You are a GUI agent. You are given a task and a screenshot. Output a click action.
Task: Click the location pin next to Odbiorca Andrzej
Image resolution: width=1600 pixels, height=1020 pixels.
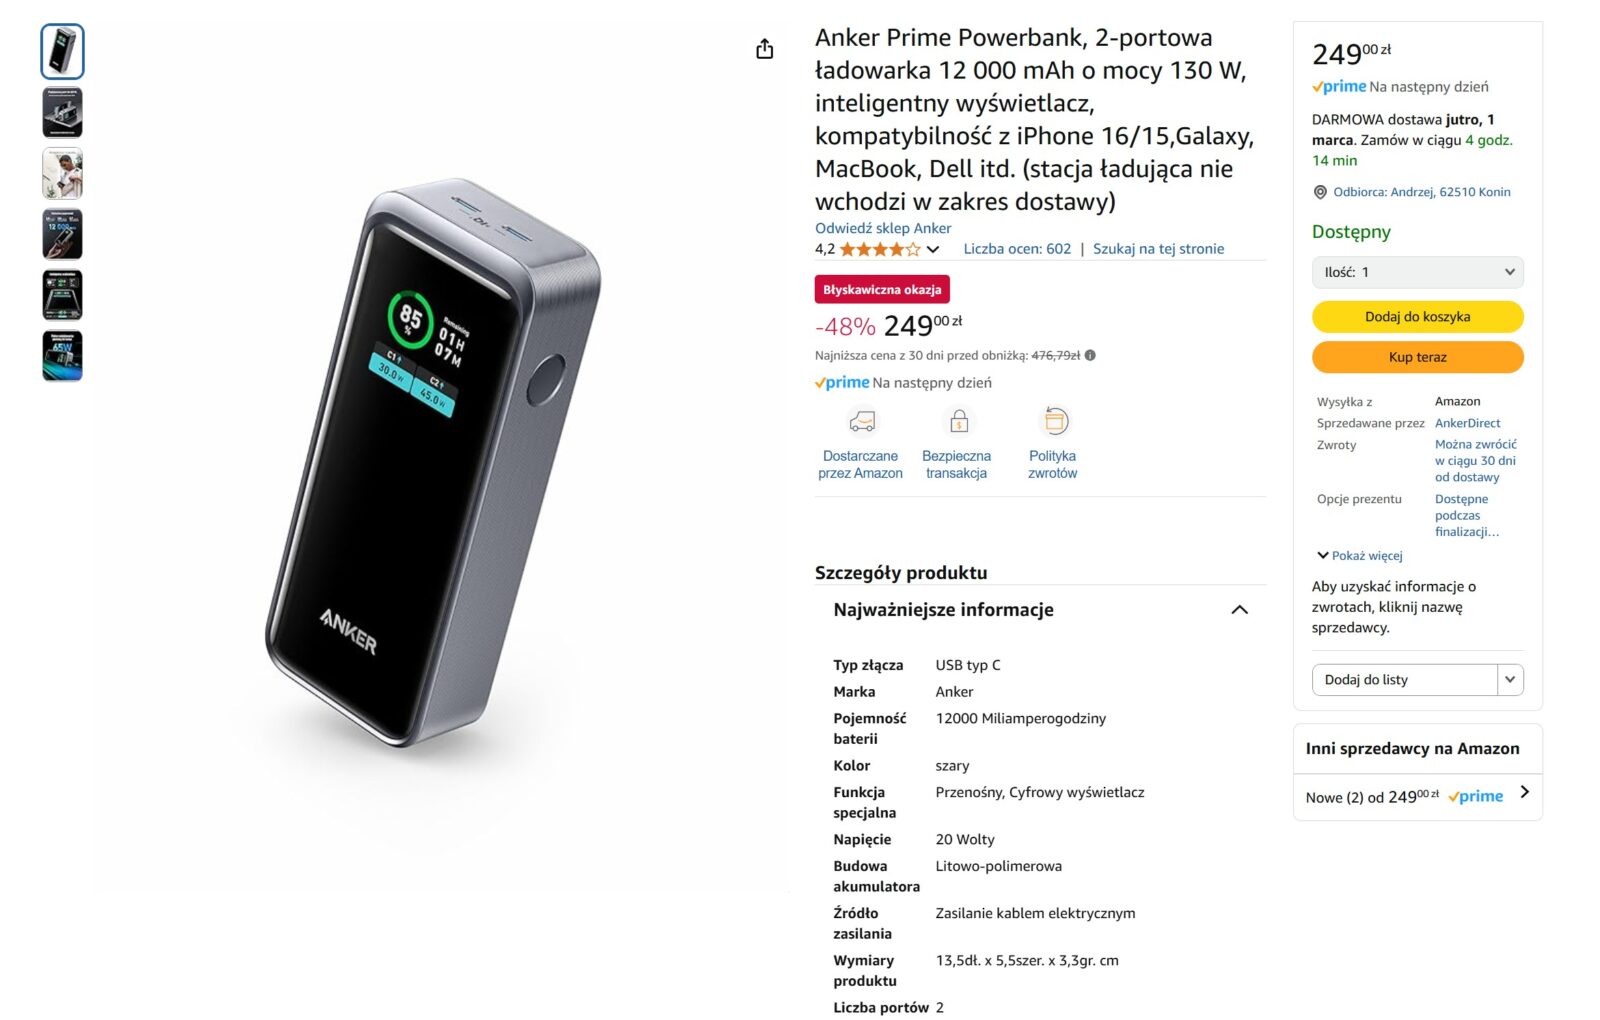pyautogui.click(x=1320, y=192)
